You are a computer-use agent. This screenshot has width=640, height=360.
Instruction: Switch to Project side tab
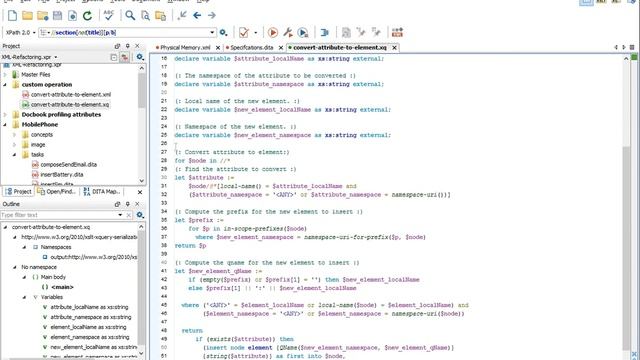coord(18,191)
